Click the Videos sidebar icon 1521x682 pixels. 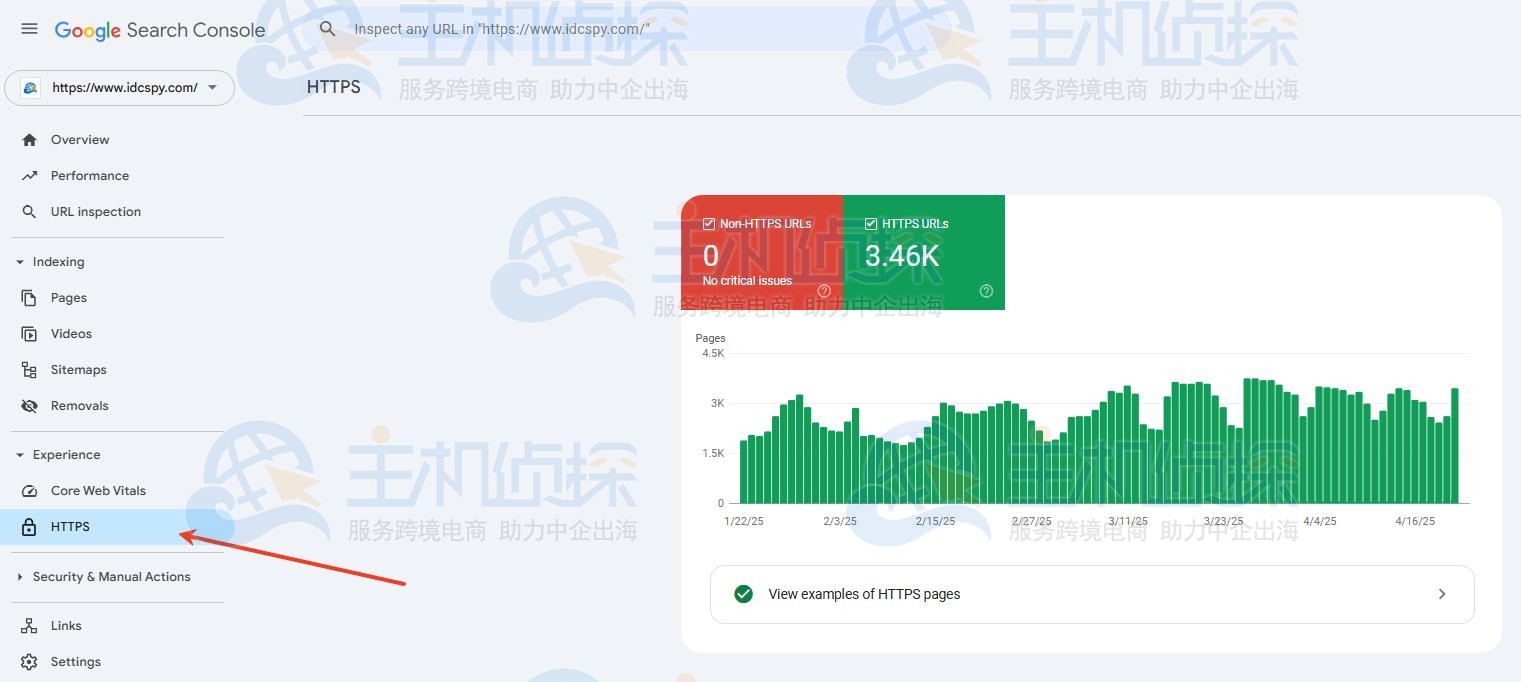(30, 333)
